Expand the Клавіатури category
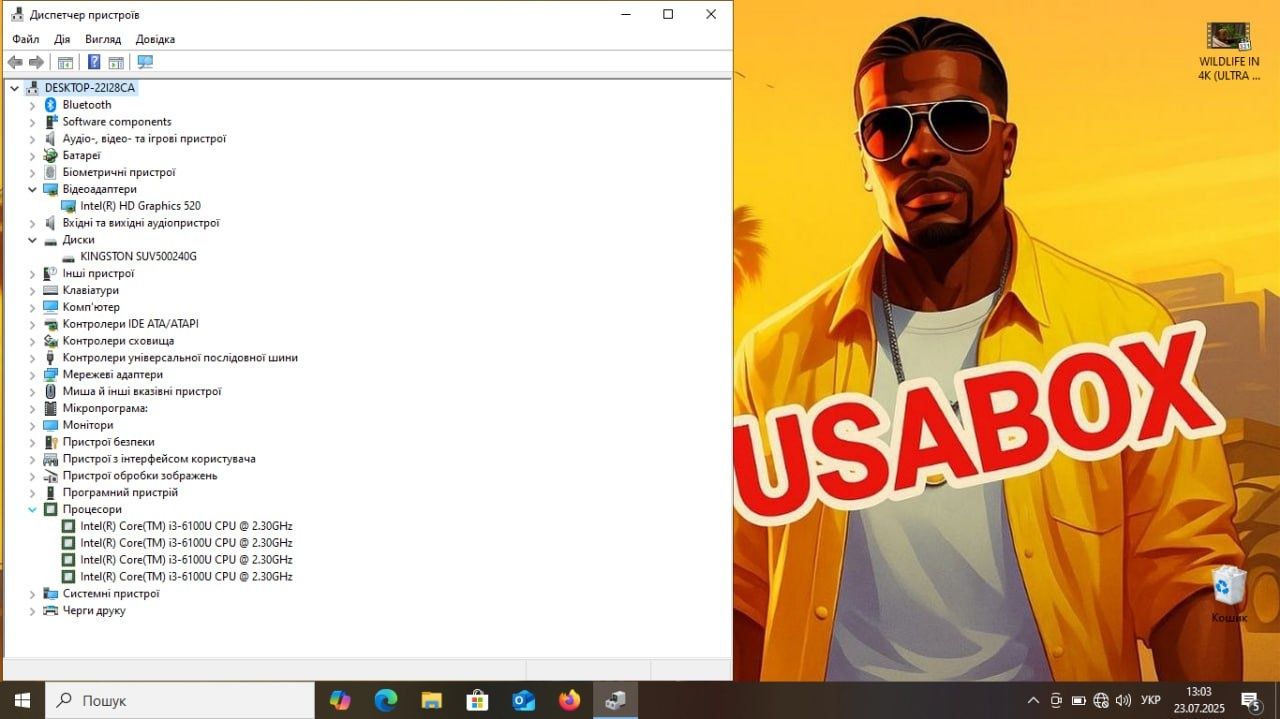The image size is (1280, 719). coord(32,290)
